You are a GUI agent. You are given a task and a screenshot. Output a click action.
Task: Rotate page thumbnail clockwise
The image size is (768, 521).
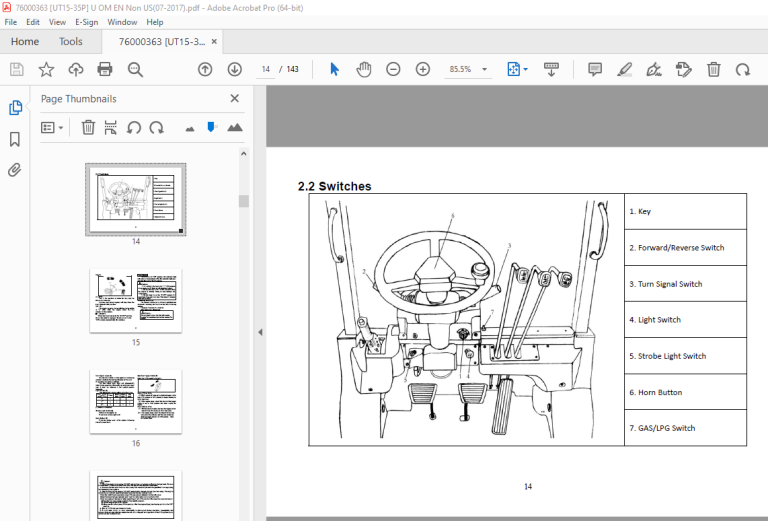coord(157,128)
